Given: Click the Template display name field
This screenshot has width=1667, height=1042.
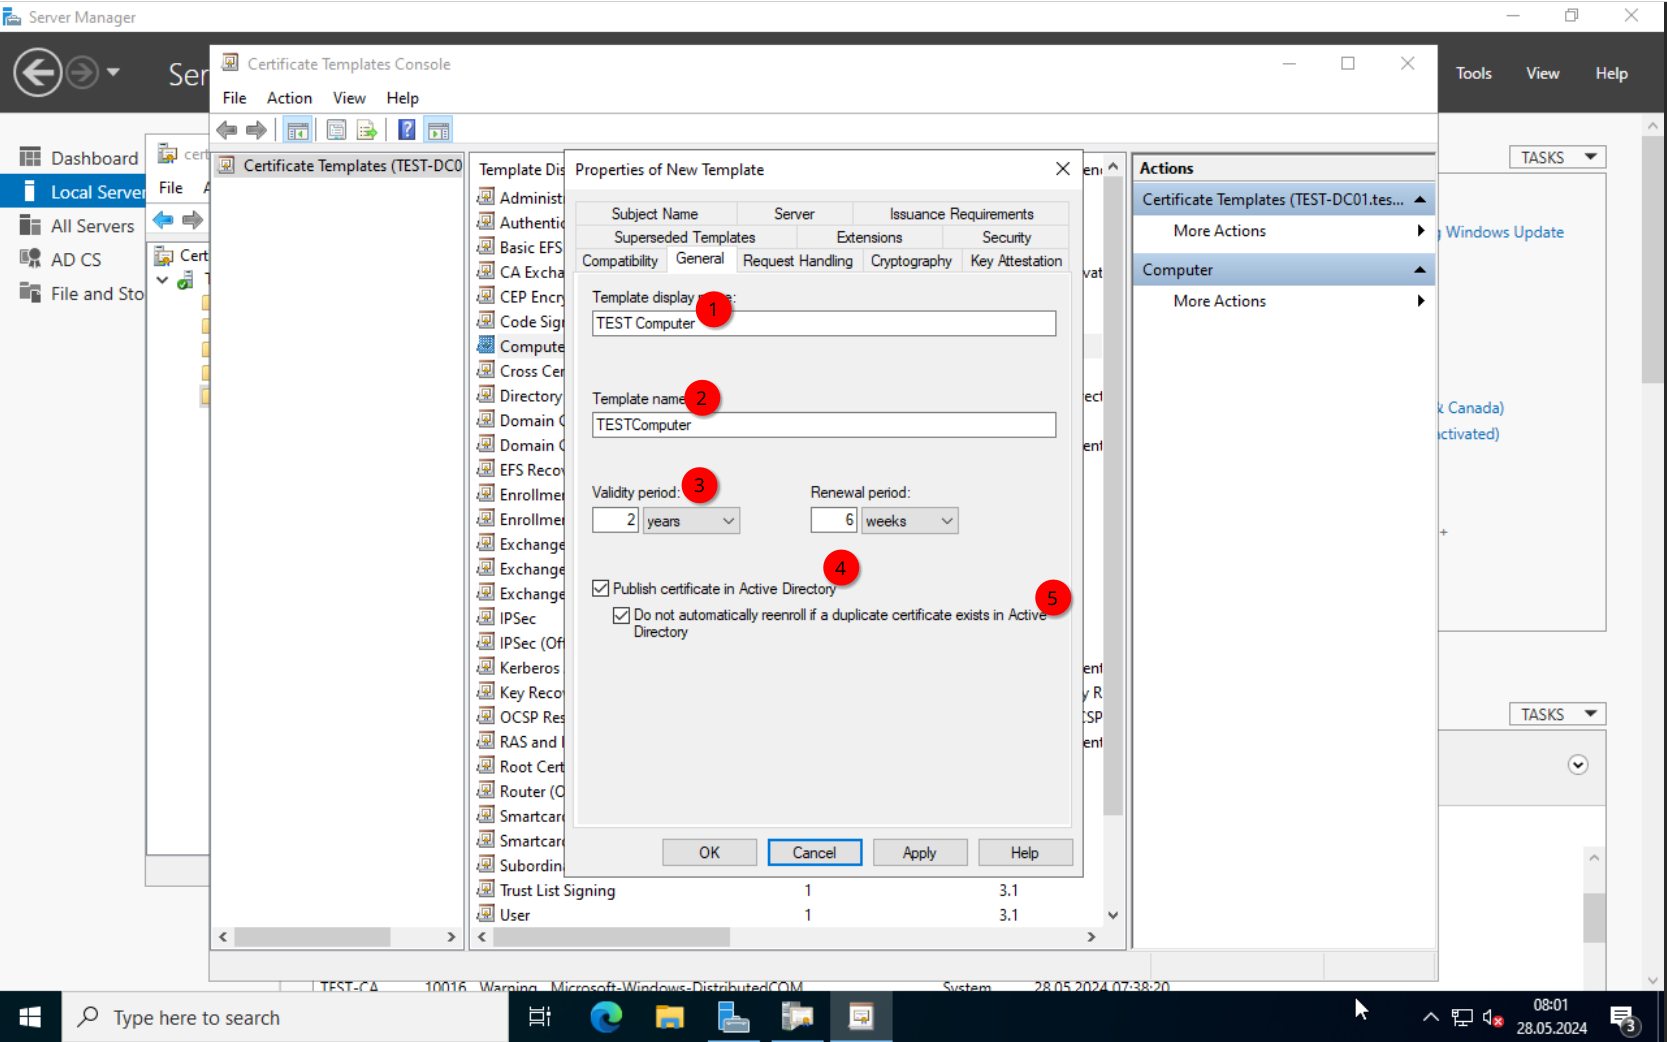Looking at the screenshot, I should point(823,323).
